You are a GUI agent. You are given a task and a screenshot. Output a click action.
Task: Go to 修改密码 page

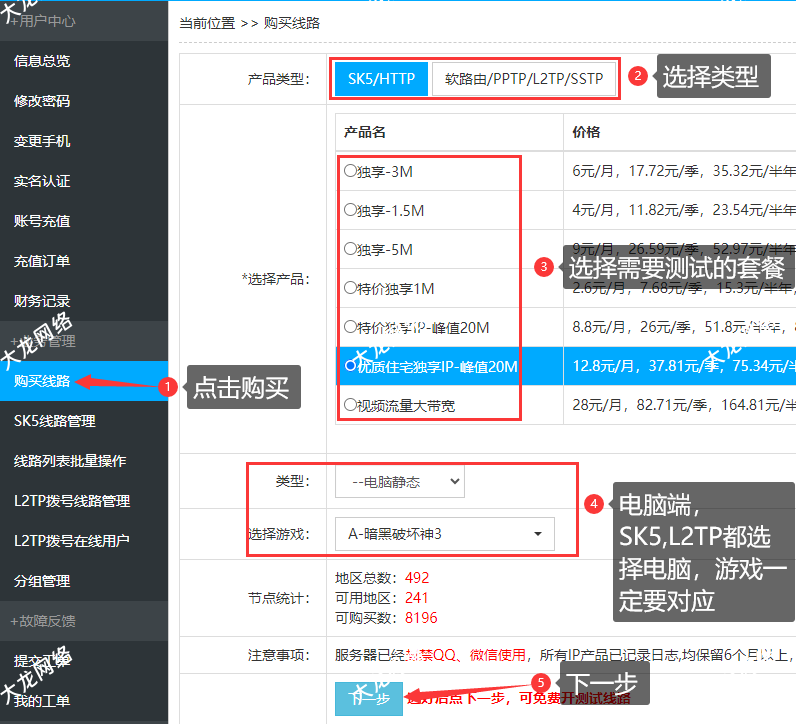(x=42, y=101)
